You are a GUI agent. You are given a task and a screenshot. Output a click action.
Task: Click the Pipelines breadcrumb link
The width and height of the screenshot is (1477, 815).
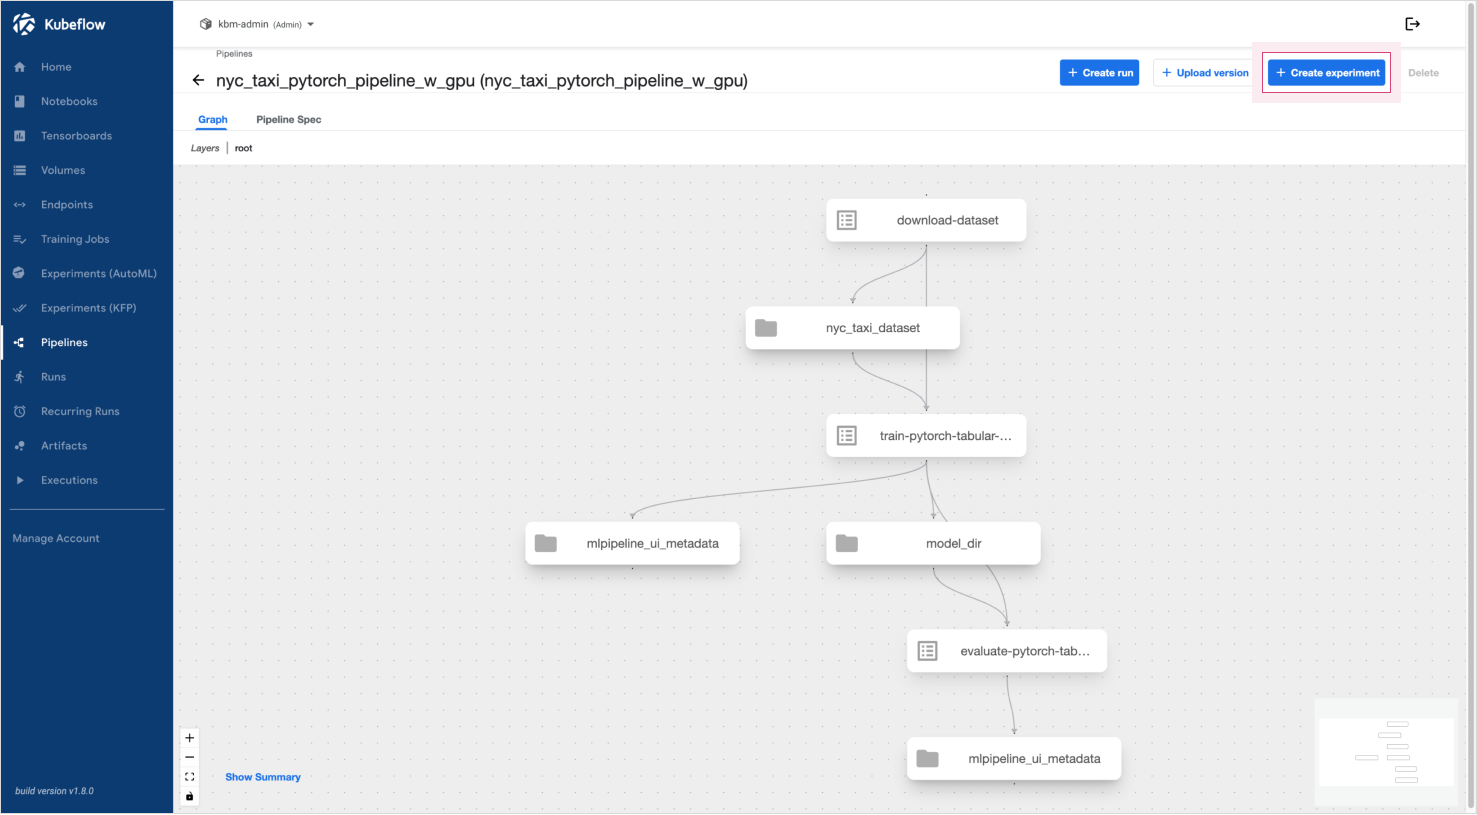pyautogui.click(x=234, y=54)
